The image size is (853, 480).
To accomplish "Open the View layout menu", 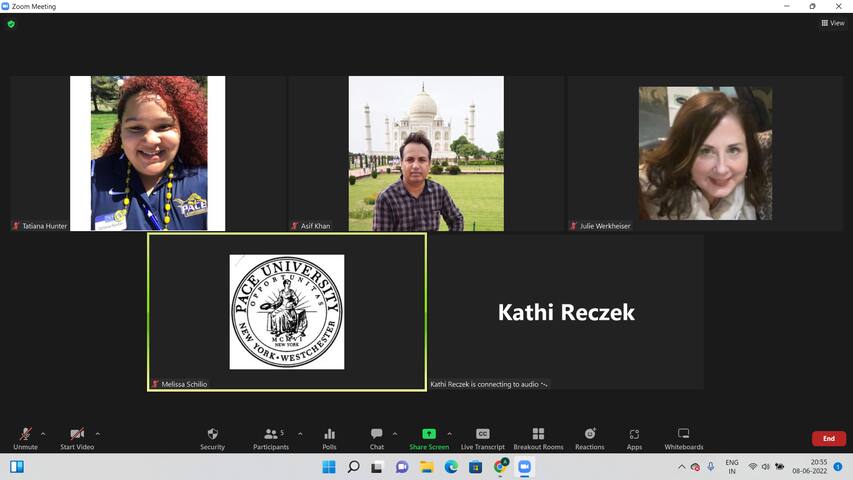I will click(832, 23).
